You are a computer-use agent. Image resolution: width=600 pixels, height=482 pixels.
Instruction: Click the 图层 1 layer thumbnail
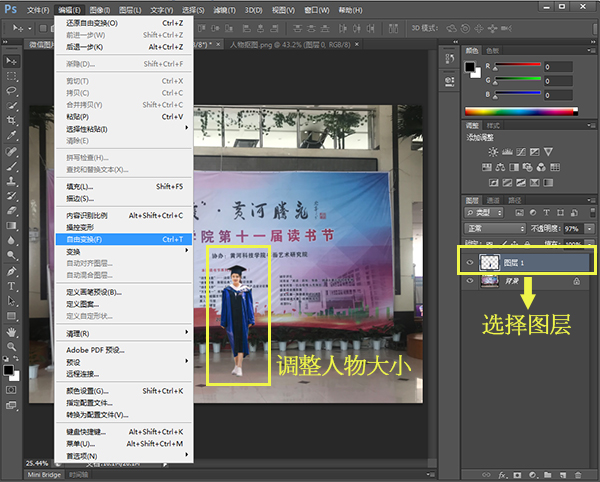[490, 261]
